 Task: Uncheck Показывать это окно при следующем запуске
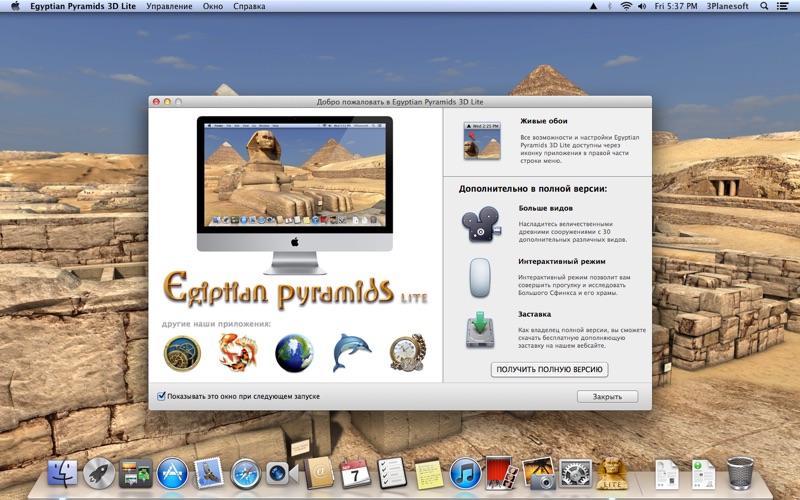tap(161, 396)
